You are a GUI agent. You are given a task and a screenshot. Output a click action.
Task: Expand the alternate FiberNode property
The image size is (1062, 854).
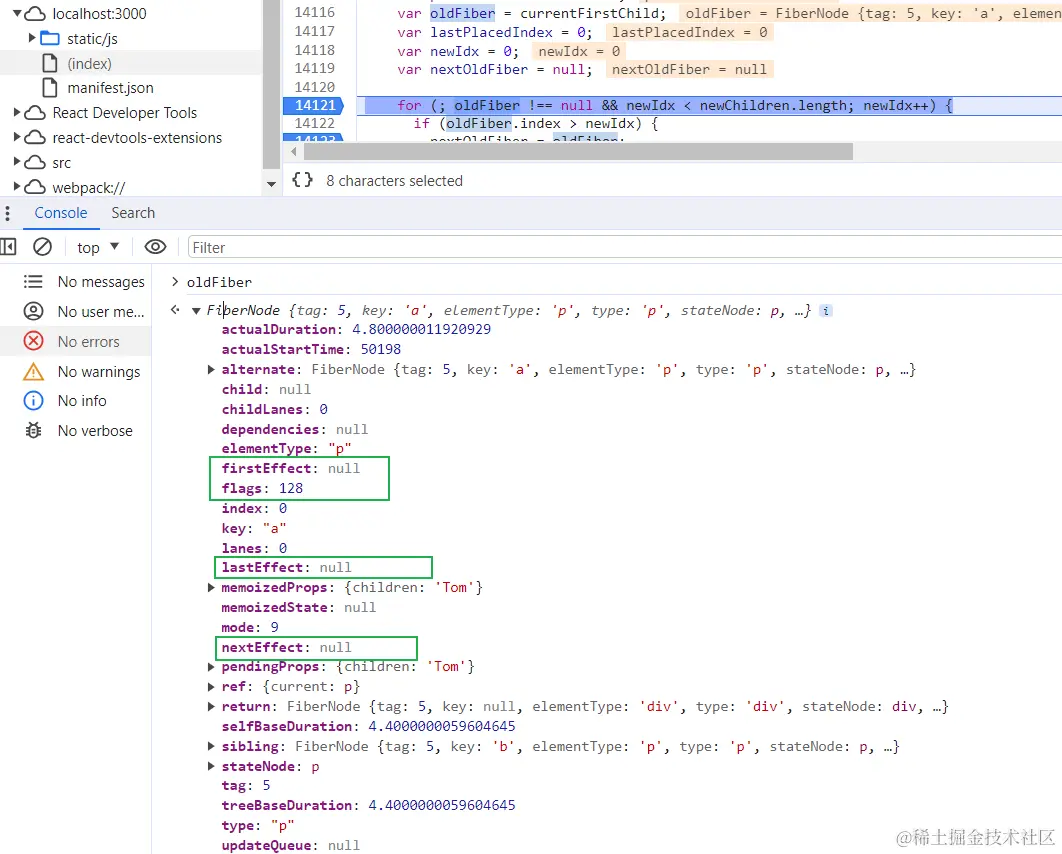(211, 369)
